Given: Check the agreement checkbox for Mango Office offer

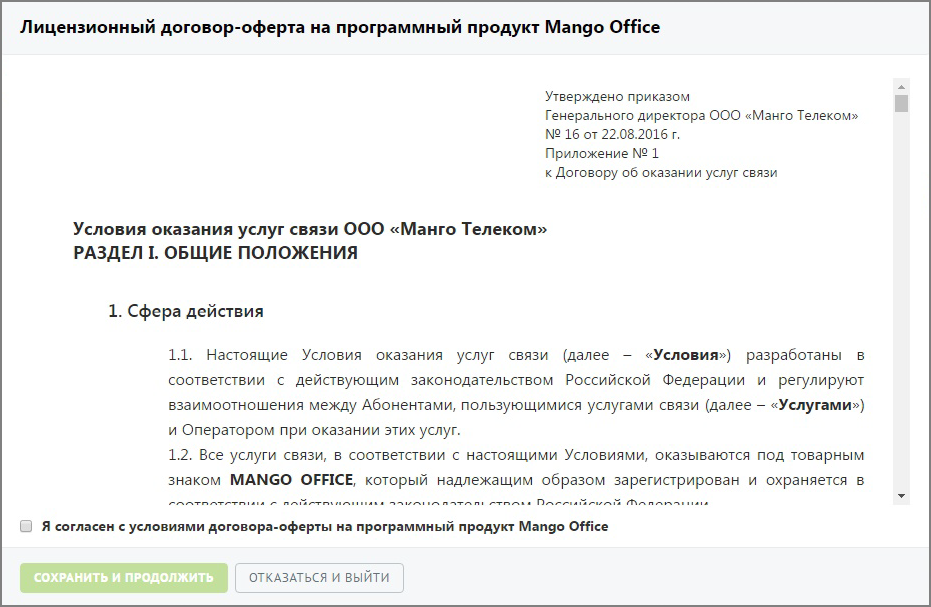Looking at the screenshot, I should [x=26, y=526].
